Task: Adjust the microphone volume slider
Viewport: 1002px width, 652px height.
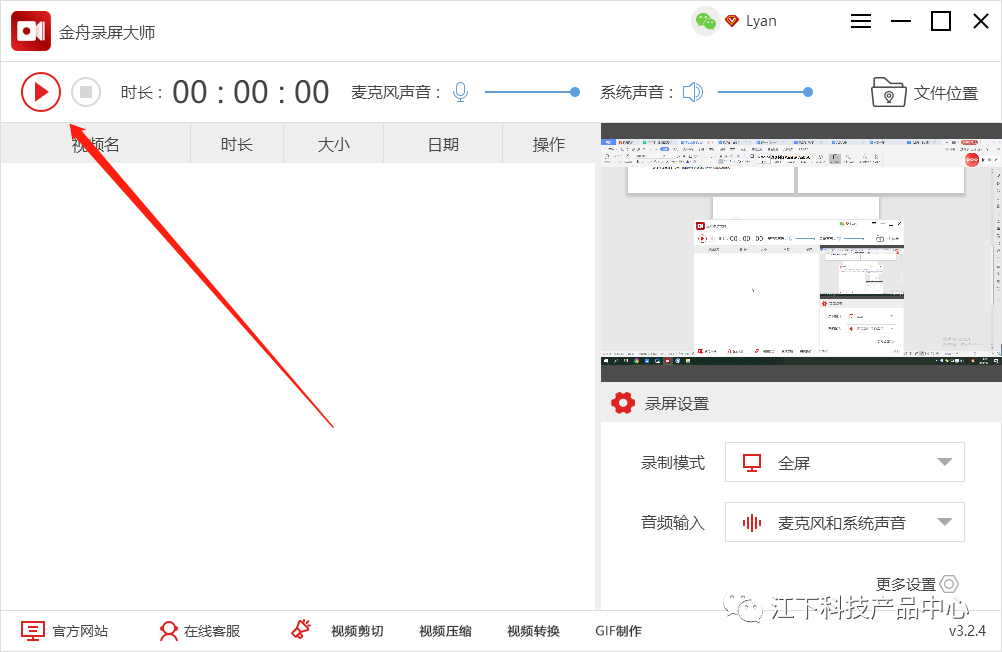Action: pyautogui.click(x=532, y=92)
